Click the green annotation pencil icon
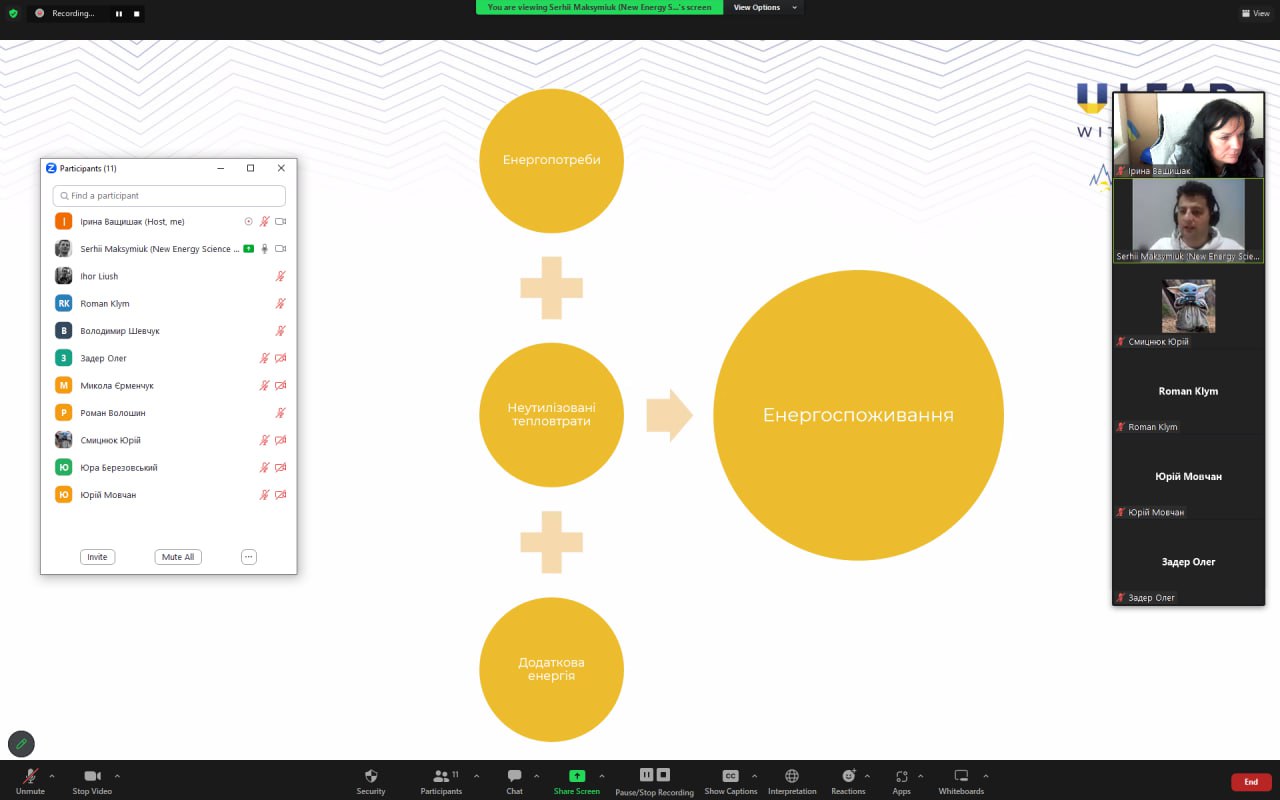 point(21,743)
